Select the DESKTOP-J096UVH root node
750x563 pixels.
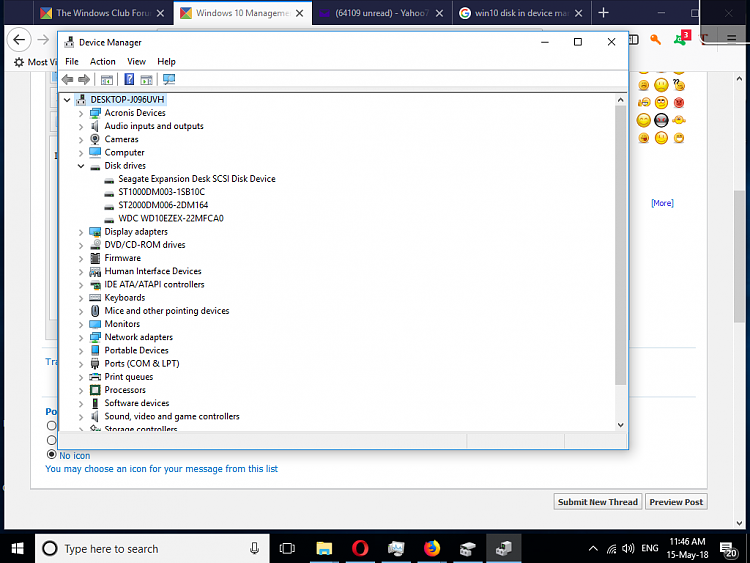(127, 99)
